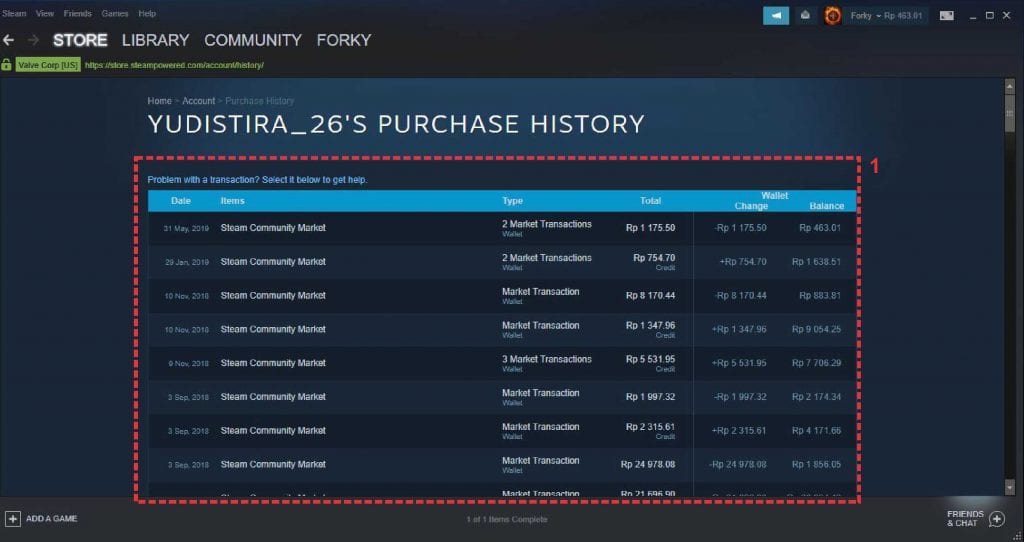Click the Wallet Change column header

tap(751, 206)
